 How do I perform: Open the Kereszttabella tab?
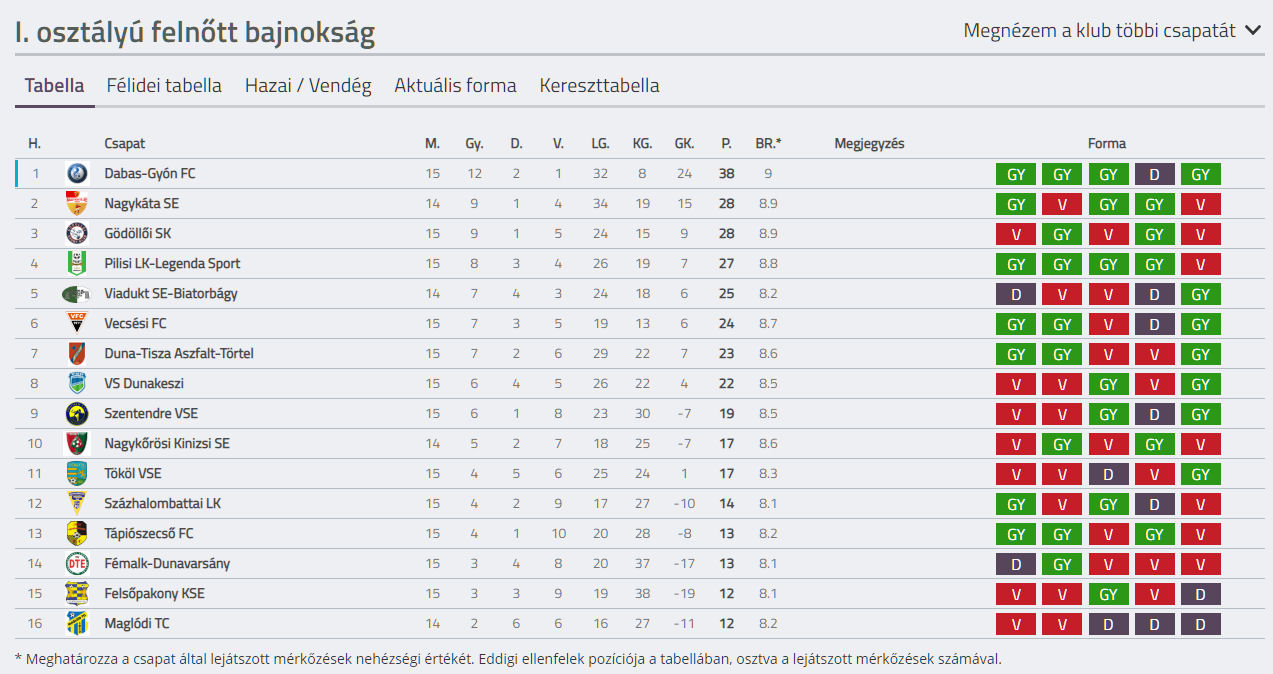[599, 86]
